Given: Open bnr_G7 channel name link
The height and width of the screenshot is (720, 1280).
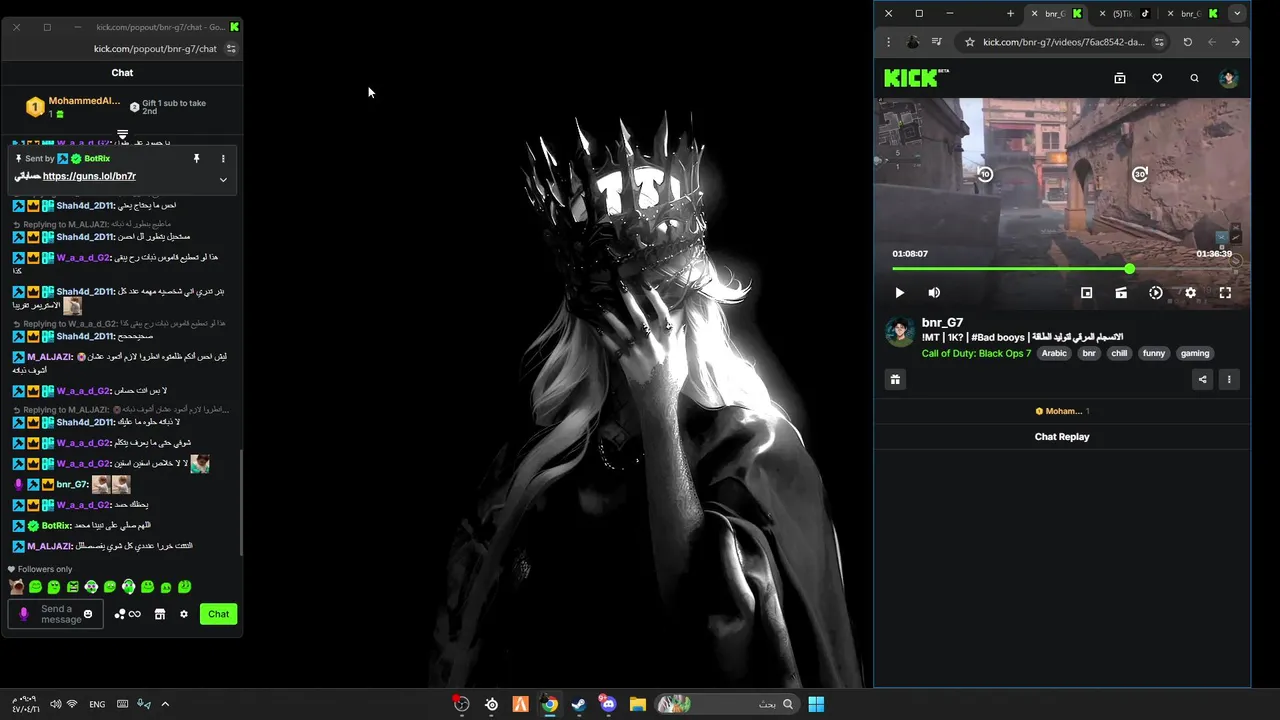Looking at the screenshot, I should [x=942, y=323].
